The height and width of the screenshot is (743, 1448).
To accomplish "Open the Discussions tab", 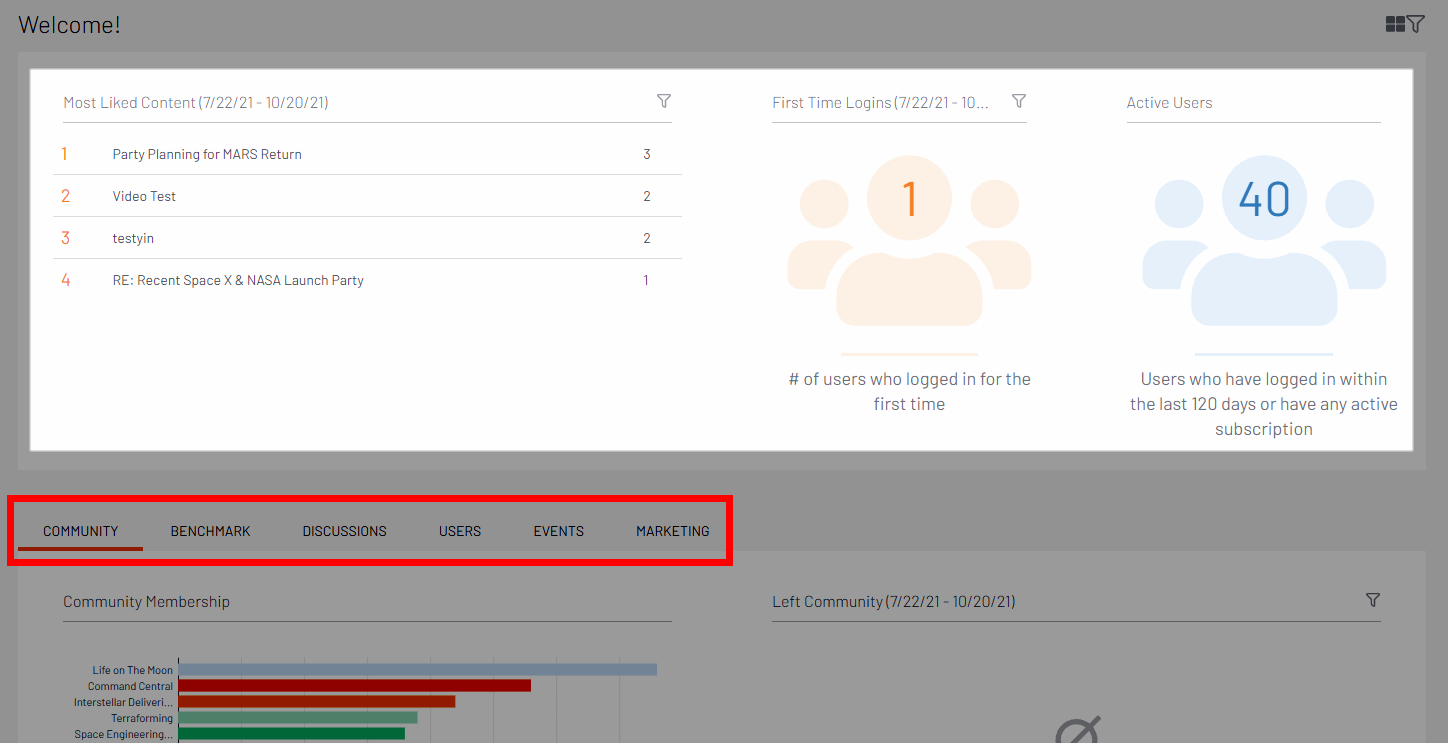I will click(x=344, y=531).
